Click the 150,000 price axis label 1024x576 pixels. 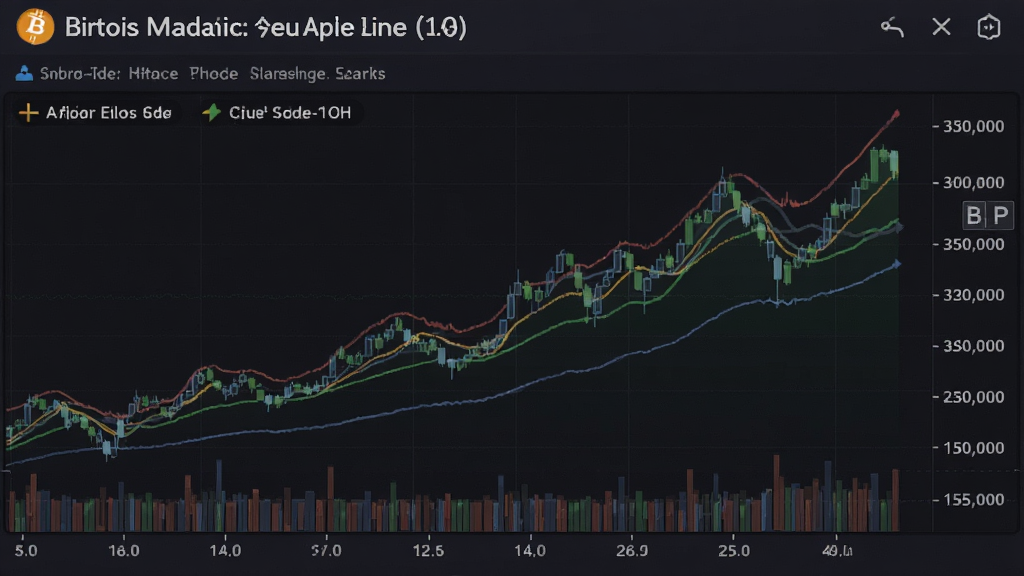pos(974,448)
